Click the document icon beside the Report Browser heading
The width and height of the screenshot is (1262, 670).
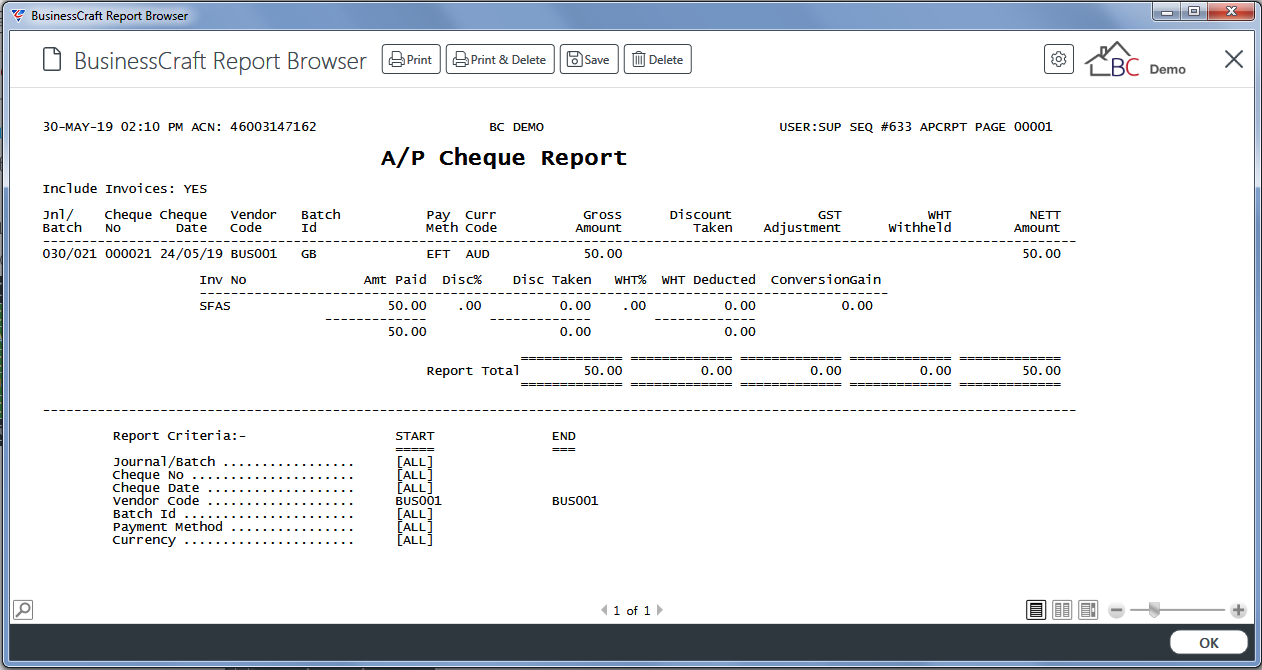point(52,60)
